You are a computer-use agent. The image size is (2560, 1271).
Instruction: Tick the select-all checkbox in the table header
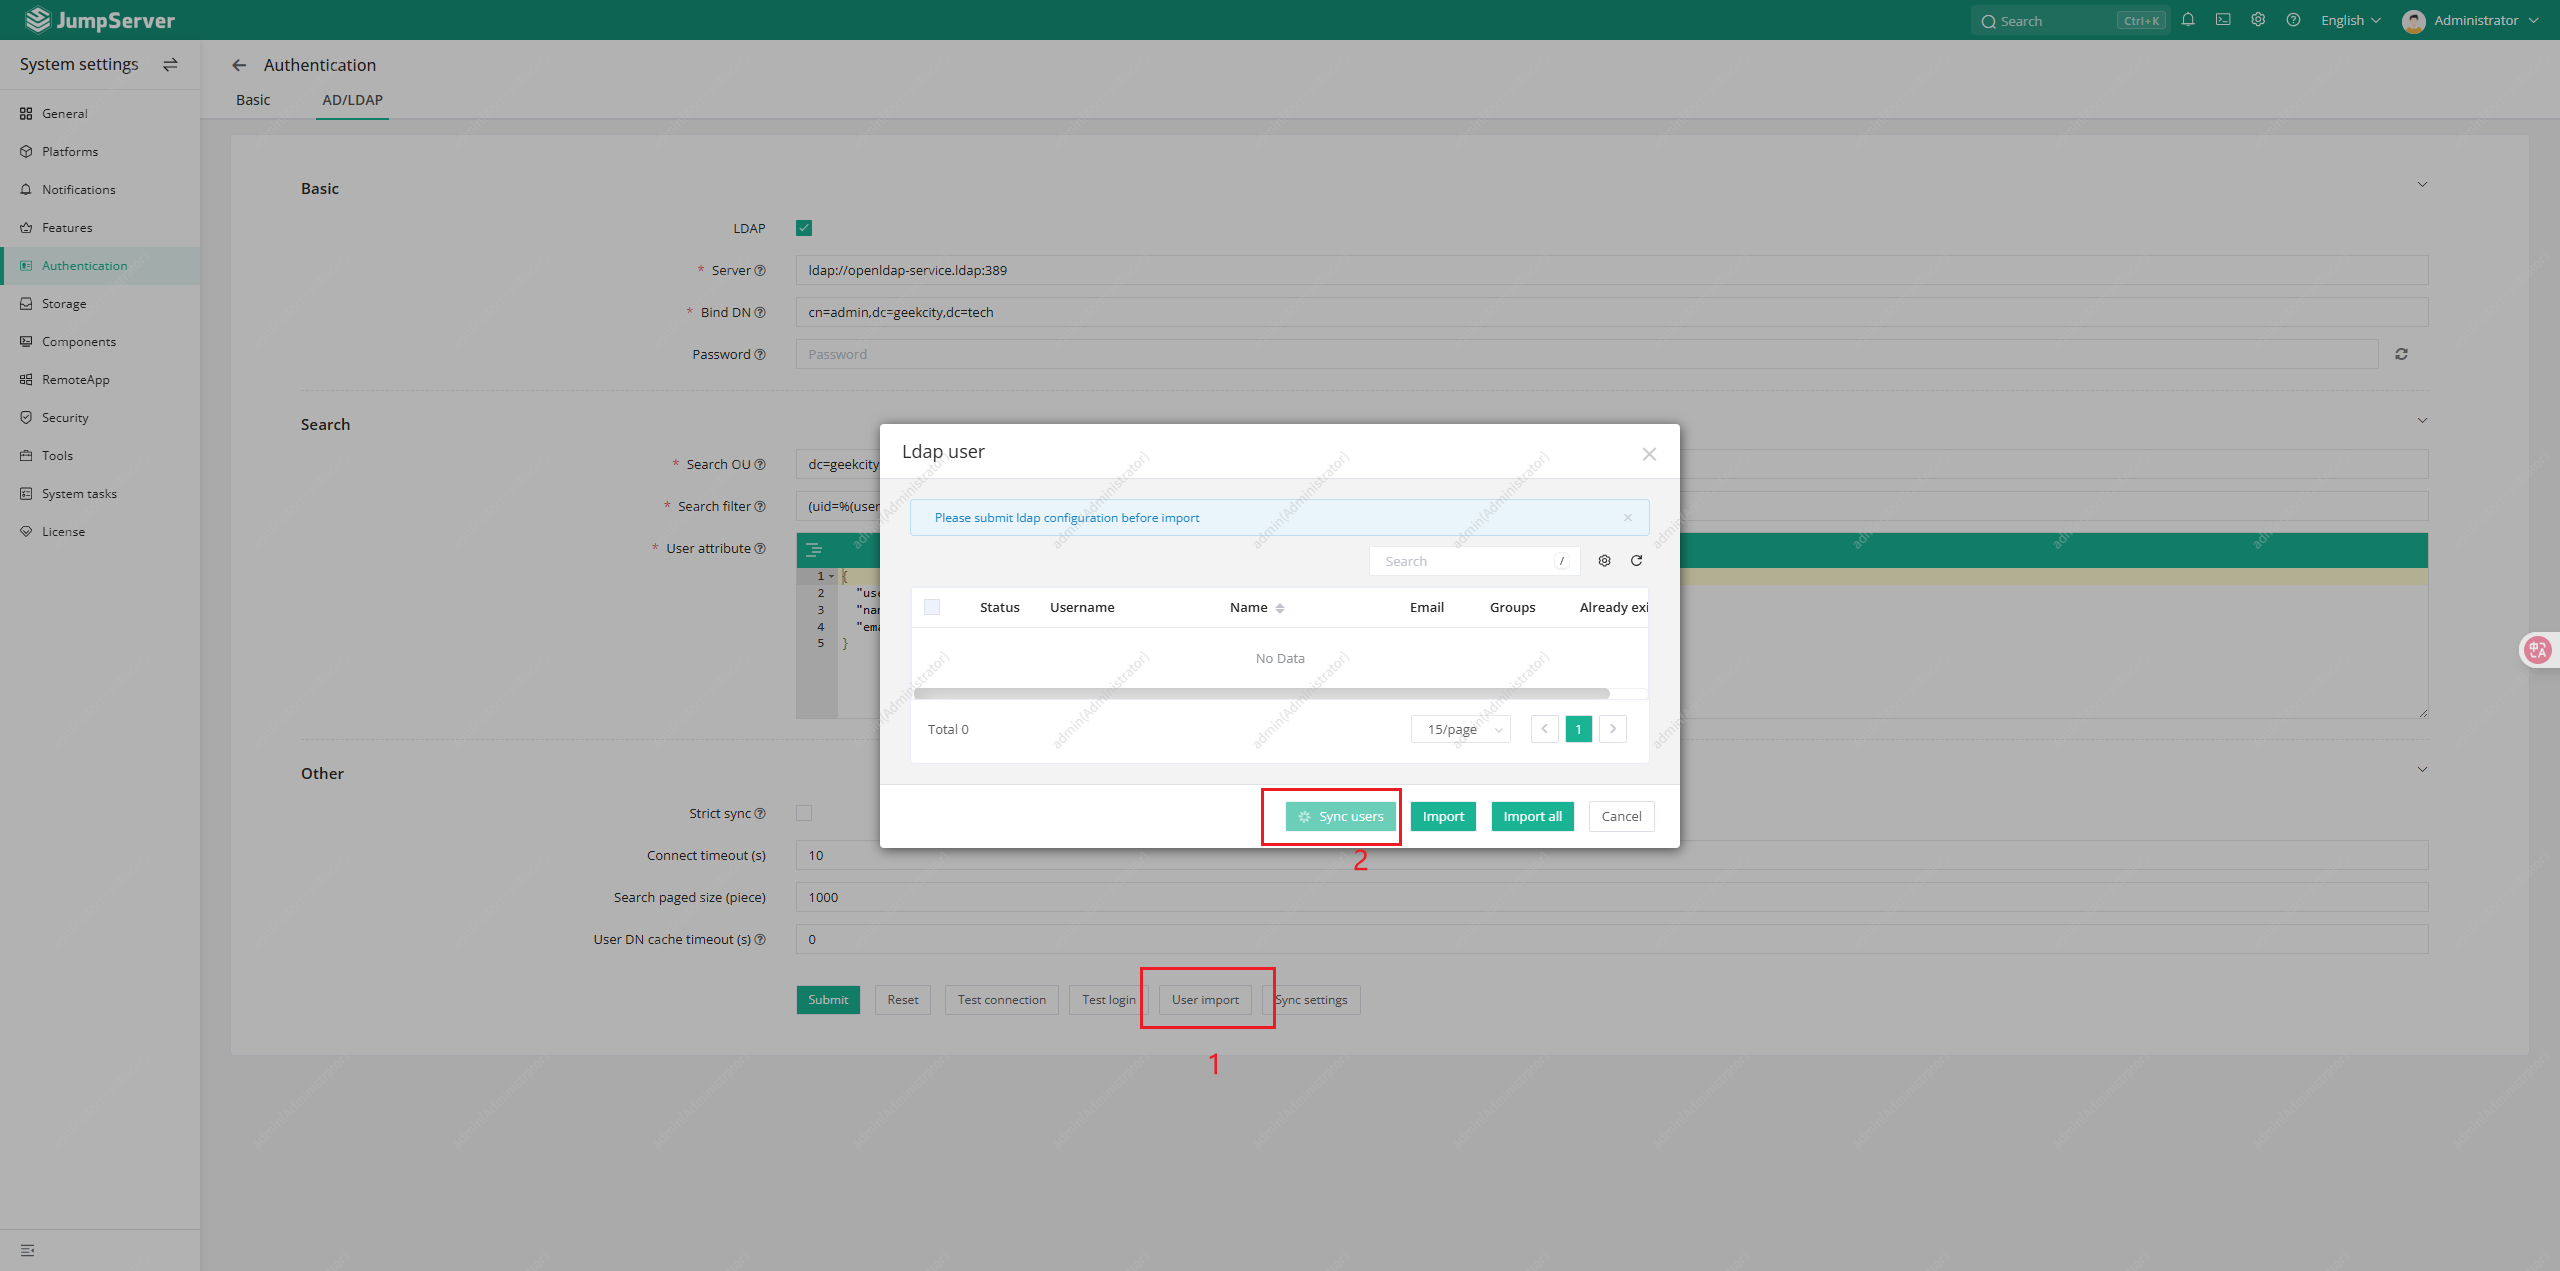click(932, 607)
